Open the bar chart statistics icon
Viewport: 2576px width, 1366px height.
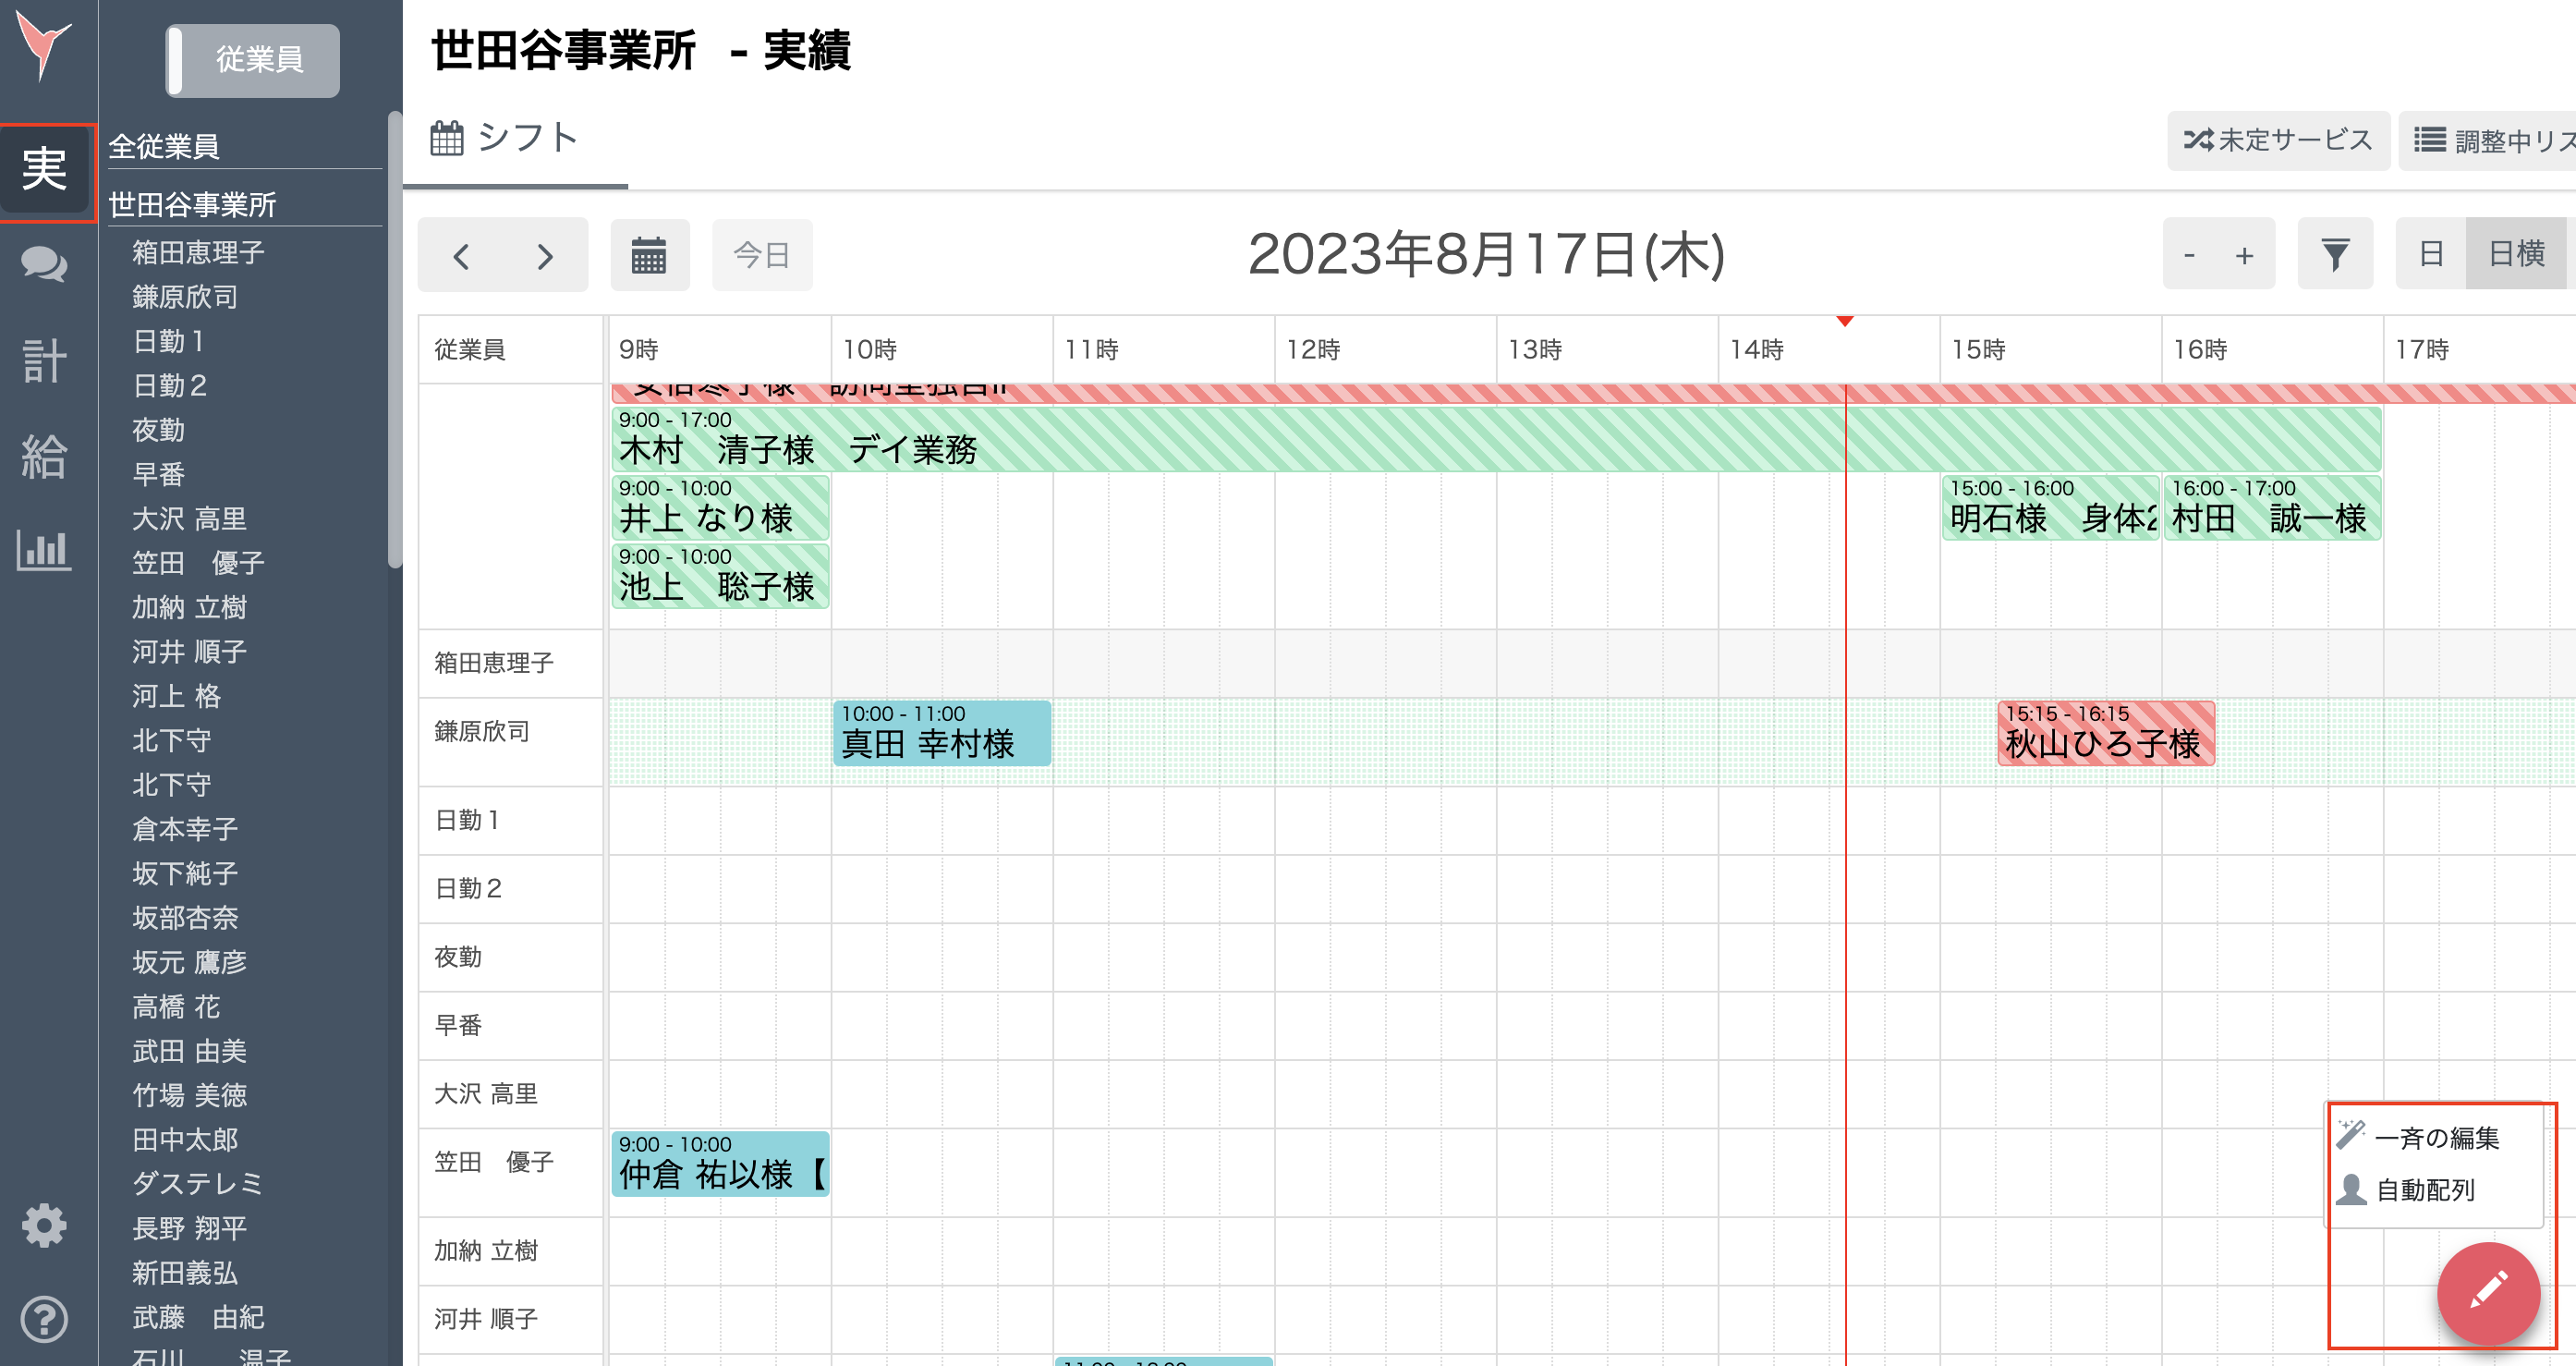coord(44,550)
